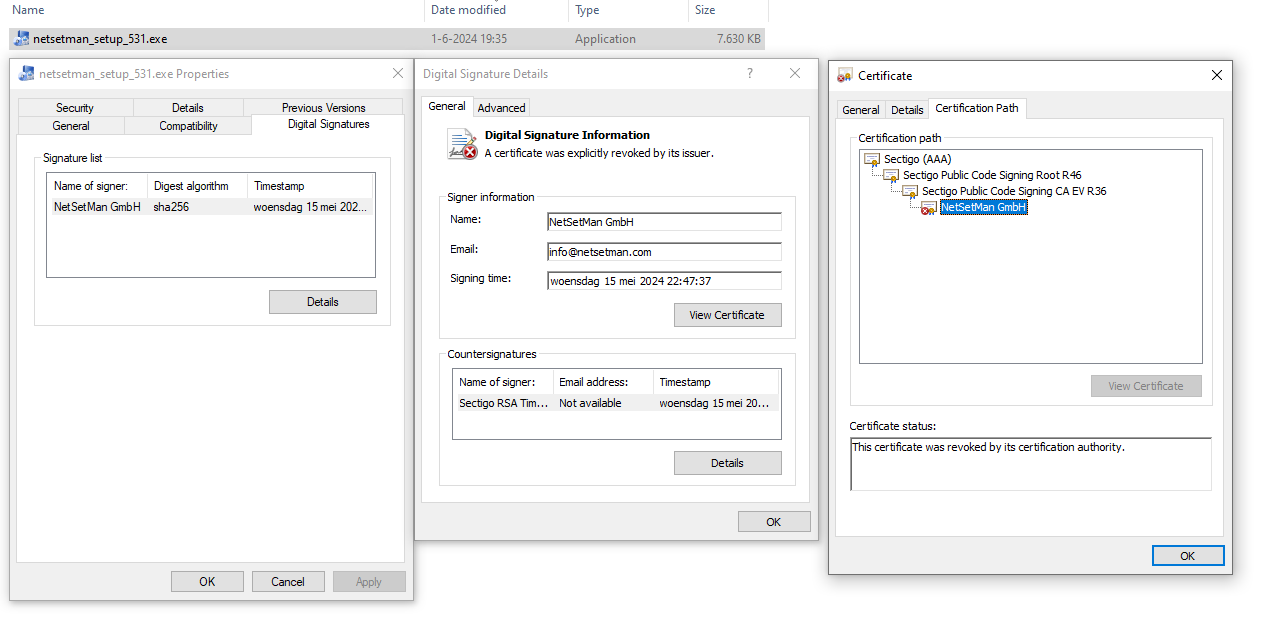Click the Certificate window title icon
The width and height of the screenshot is (1261, 618).
click(x=845, y=75)
